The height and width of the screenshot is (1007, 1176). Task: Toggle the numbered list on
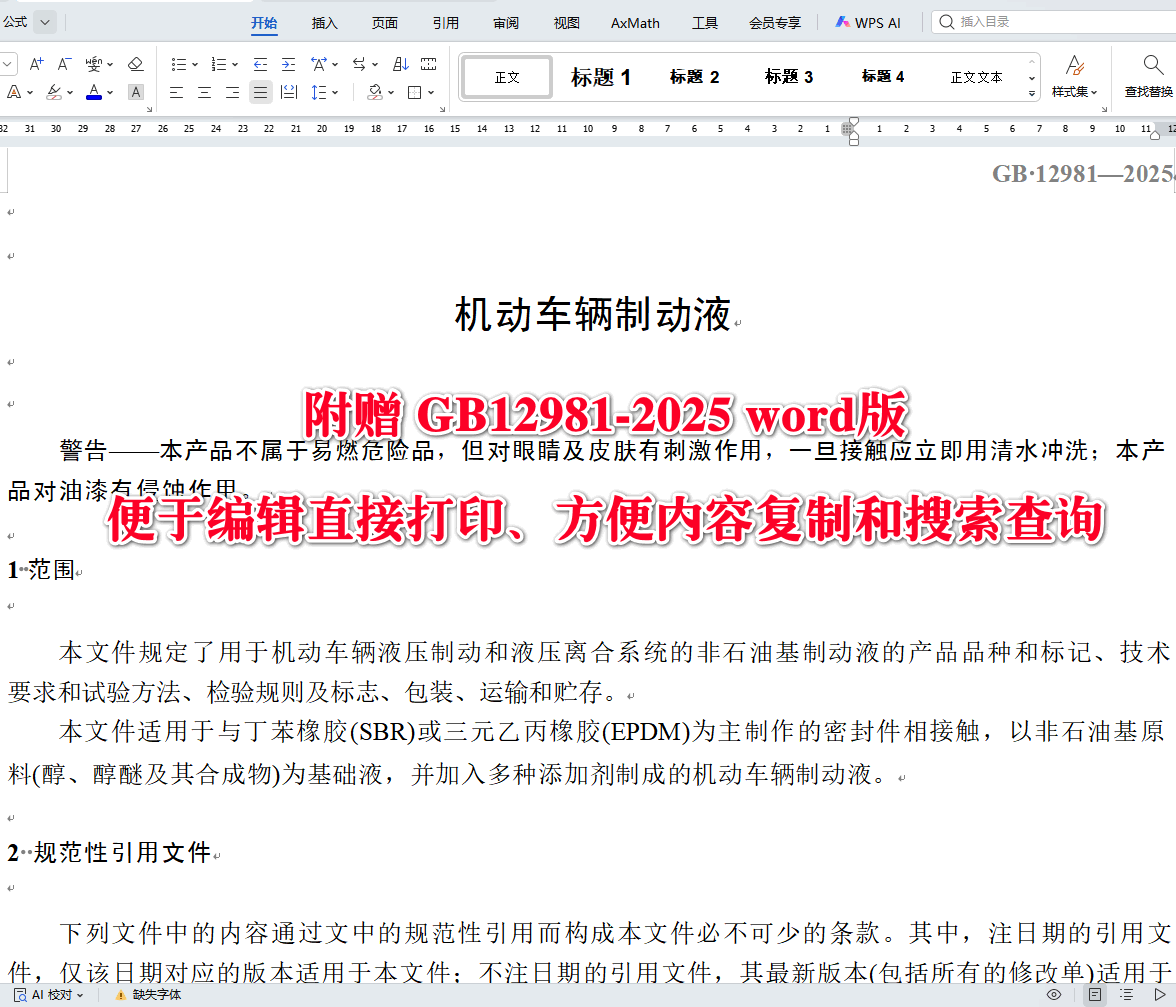coord(219,64)
